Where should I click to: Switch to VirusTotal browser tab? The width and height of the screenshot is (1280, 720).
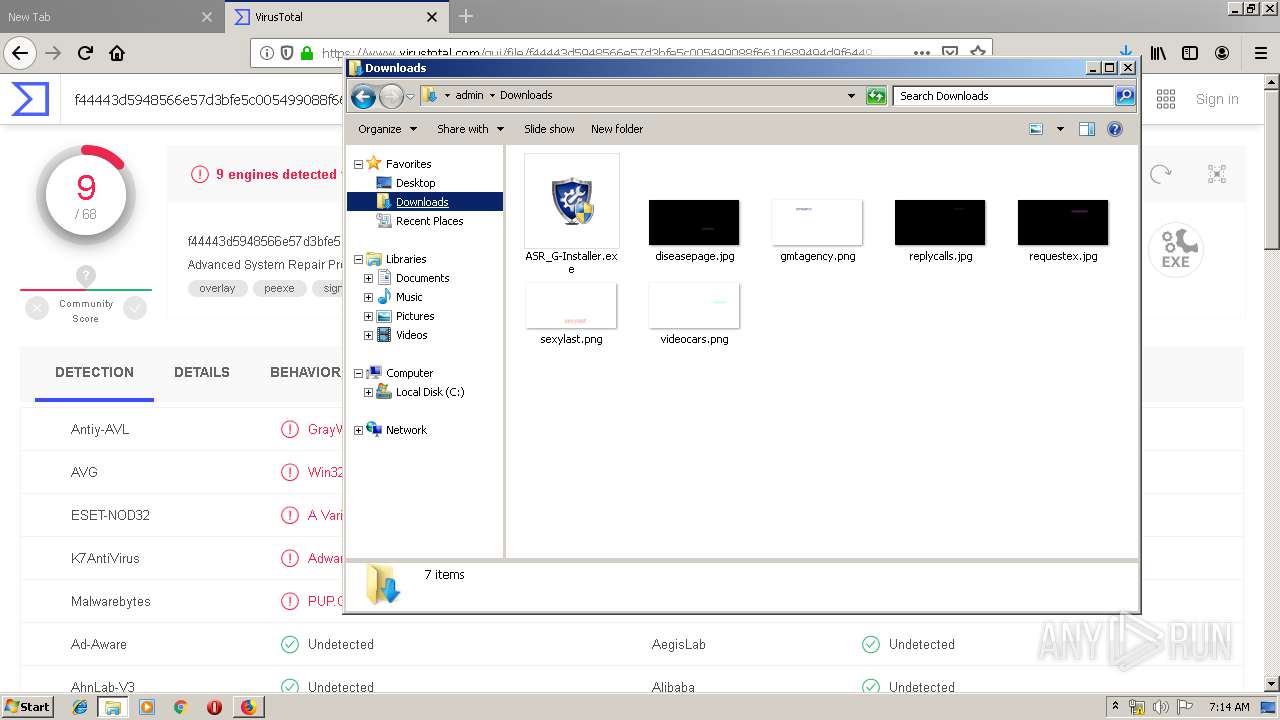pos(336,17)
